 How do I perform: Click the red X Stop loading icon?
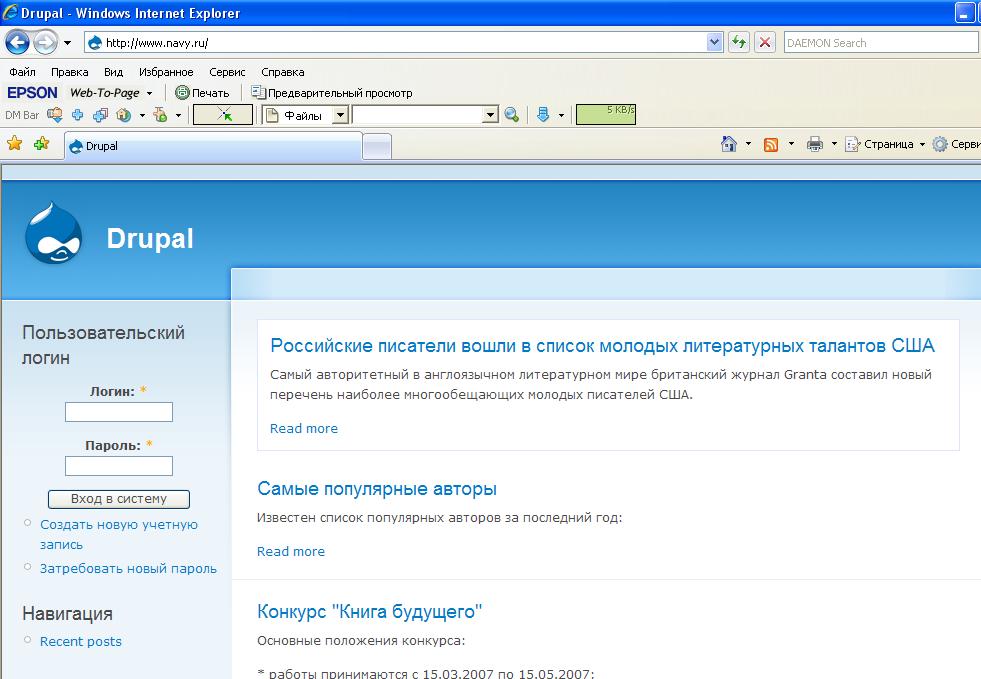pos(765,43)
